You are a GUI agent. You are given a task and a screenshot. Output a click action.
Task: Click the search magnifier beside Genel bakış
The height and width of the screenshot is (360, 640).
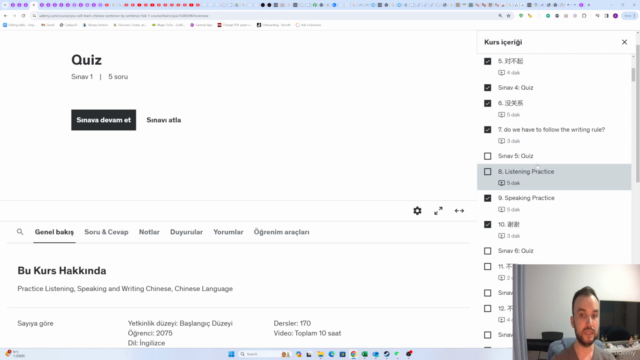(x=20, y=232)
